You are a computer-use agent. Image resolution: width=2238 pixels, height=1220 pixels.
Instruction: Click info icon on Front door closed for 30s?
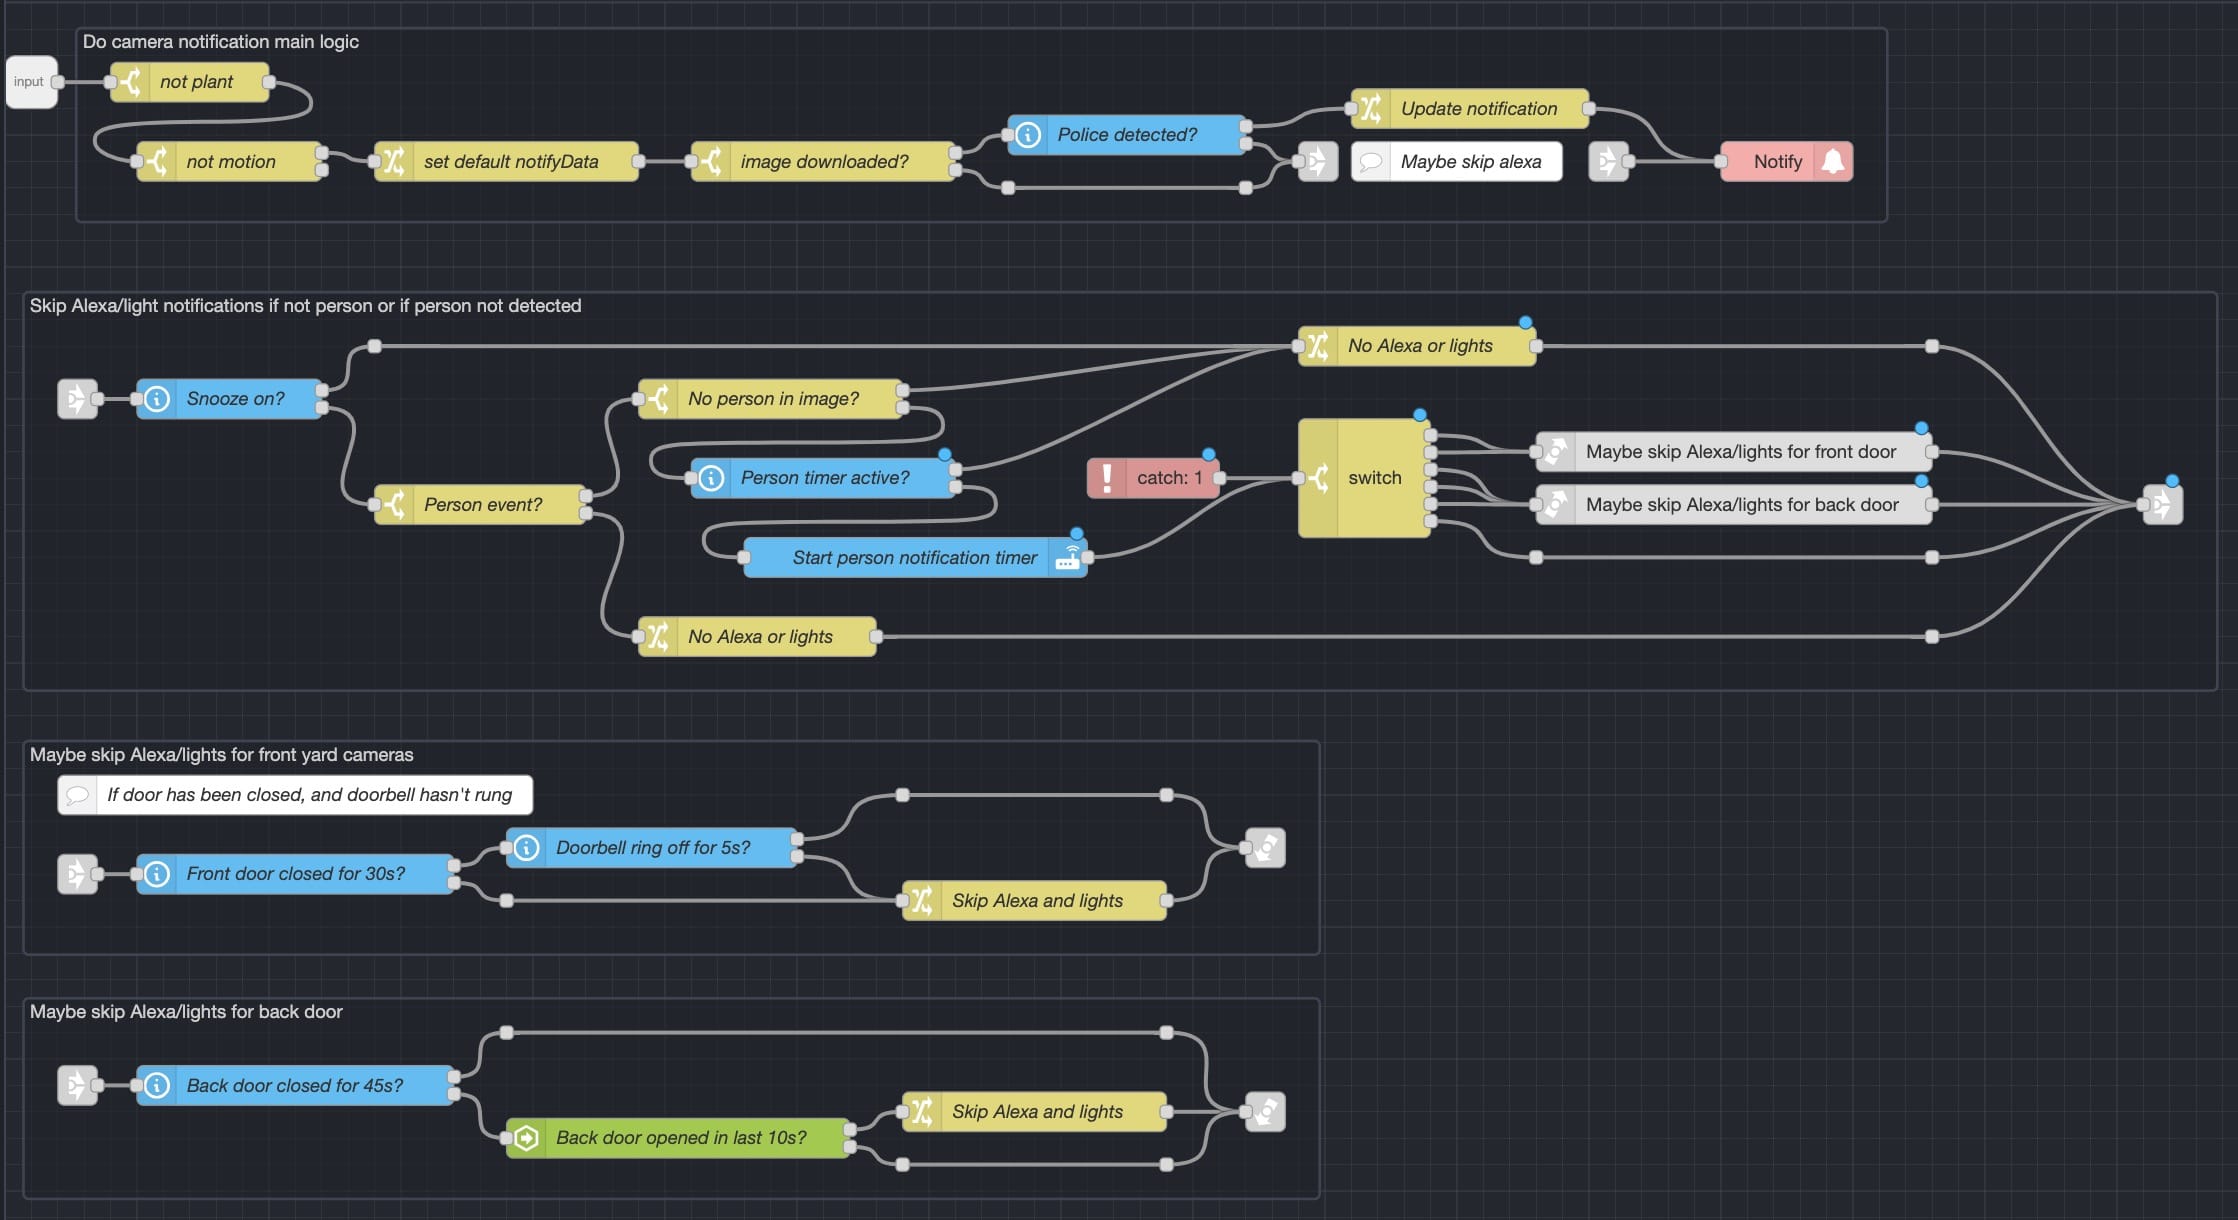(157, 874)
